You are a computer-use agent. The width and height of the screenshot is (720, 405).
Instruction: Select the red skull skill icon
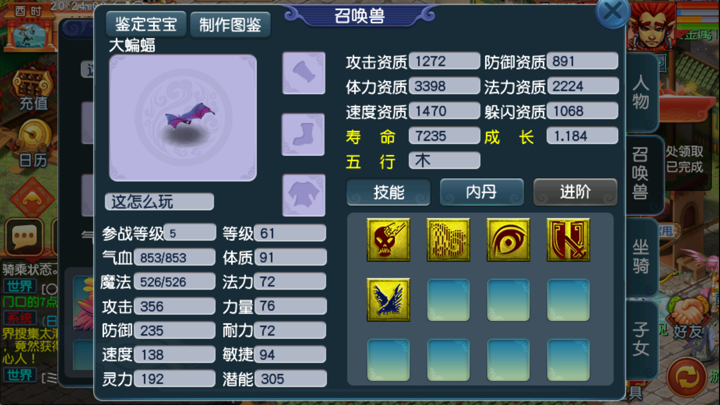click(388, 240)
